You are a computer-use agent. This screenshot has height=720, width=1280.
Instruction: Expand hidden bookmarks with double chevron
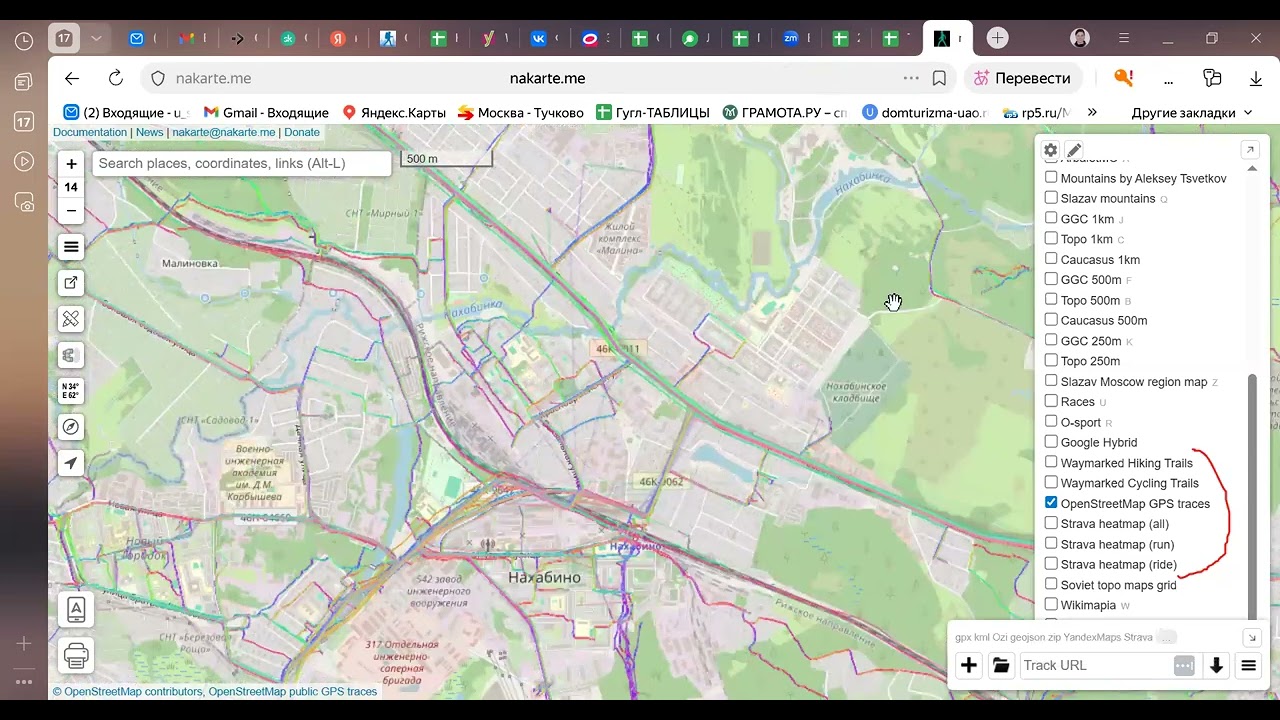[1092, 113]
